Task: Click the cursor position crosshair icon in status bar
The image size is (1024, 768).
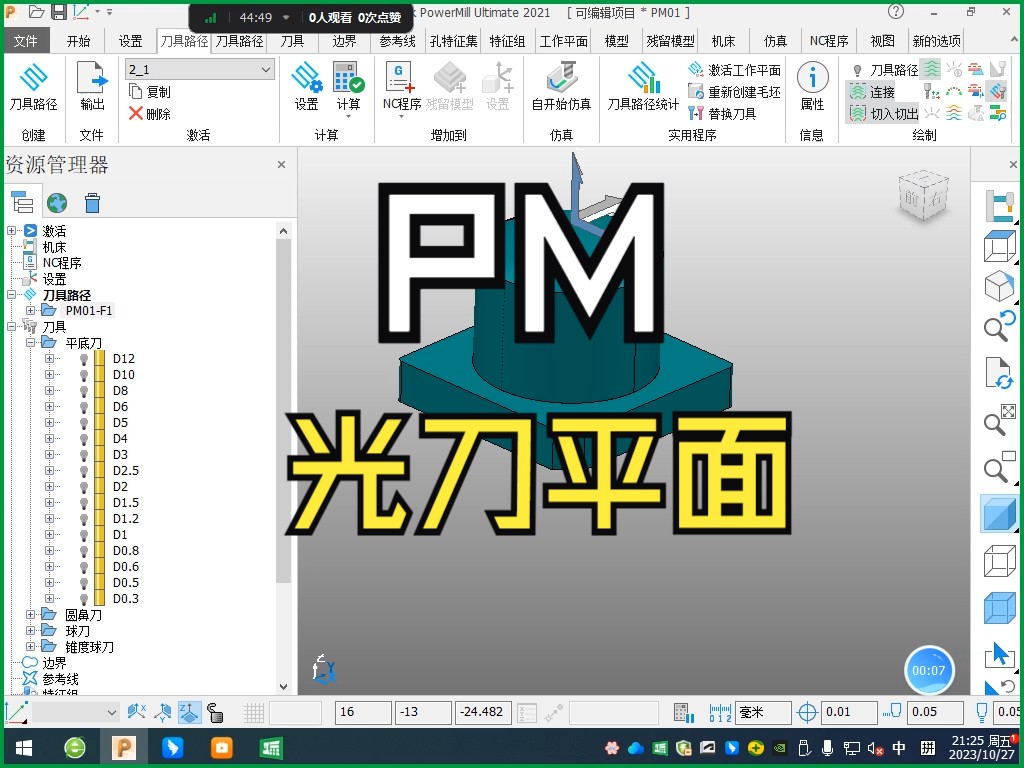Action: tap(807, 712)
